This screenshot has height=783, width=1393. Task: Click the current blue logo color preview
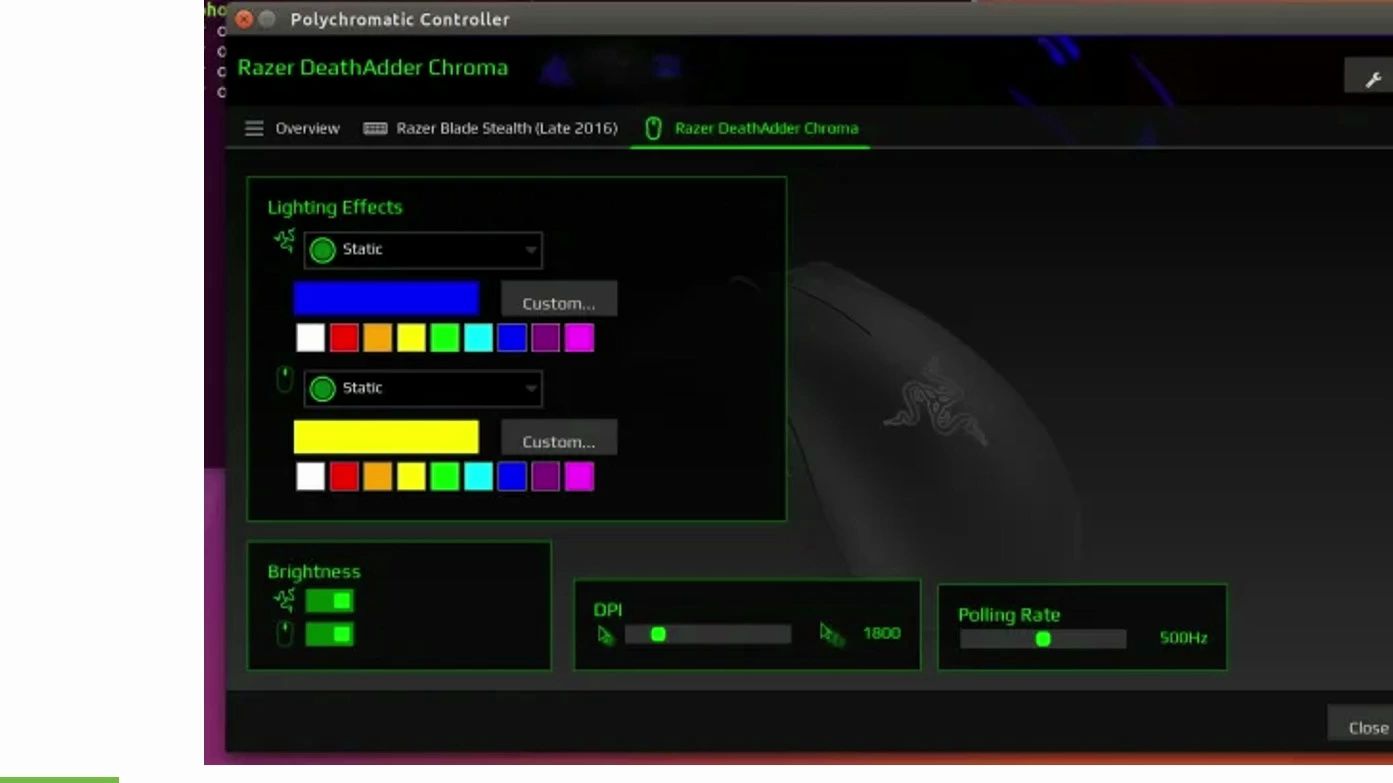[386, 299]
